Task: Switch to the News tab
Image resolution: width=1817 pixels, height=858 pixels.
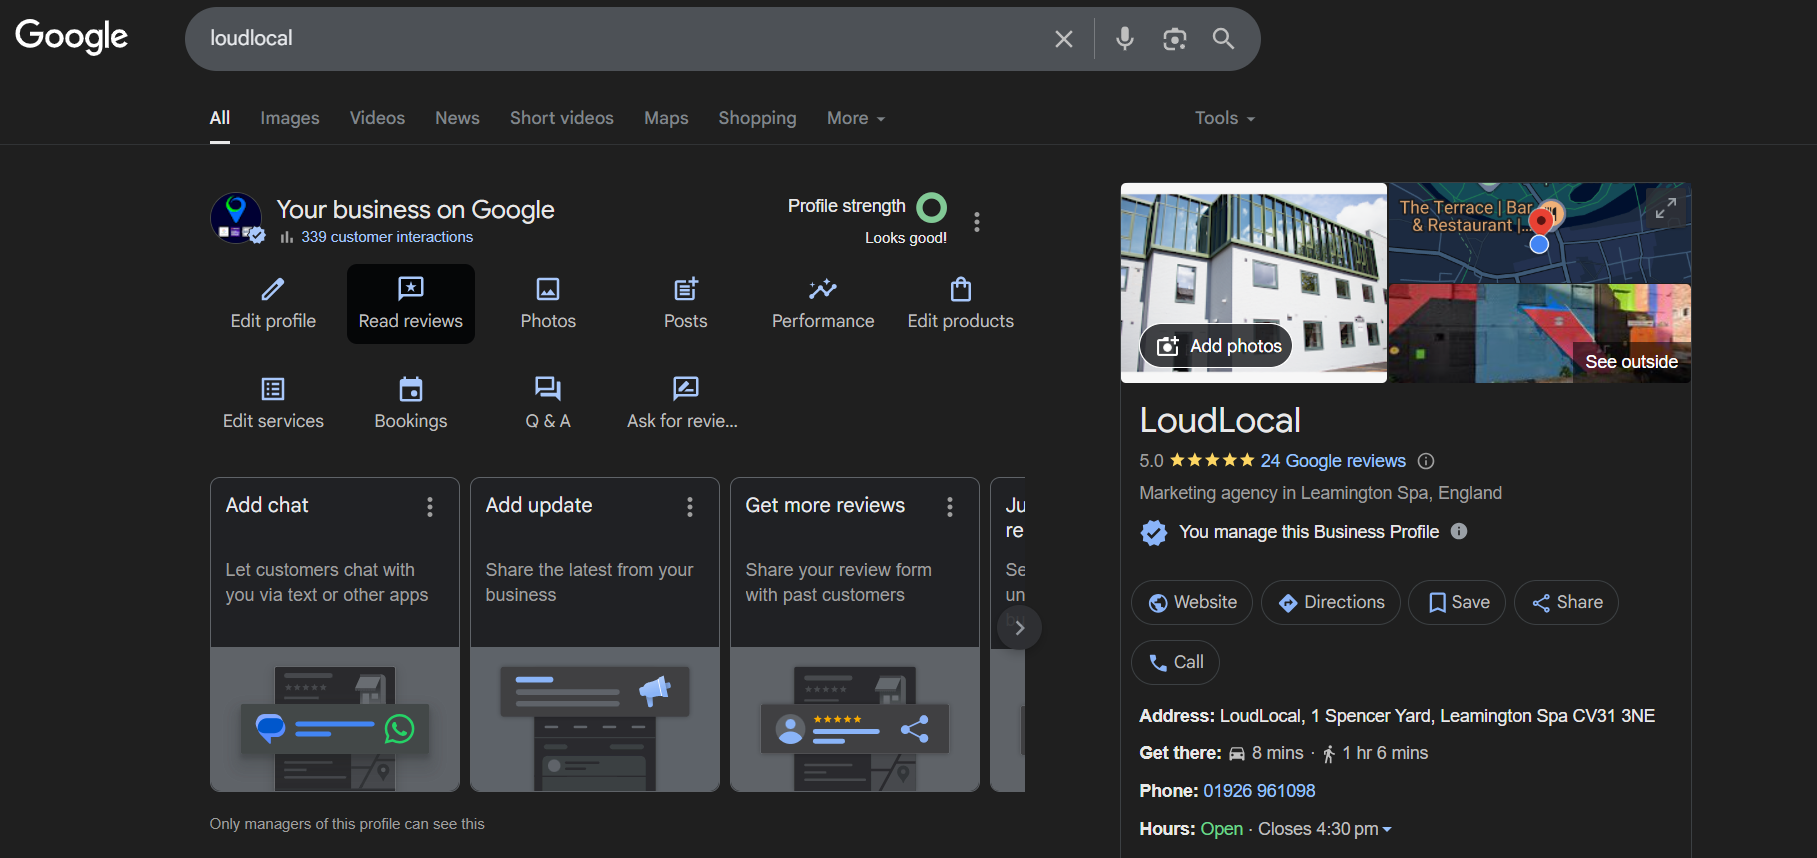Action: point(457,118)
